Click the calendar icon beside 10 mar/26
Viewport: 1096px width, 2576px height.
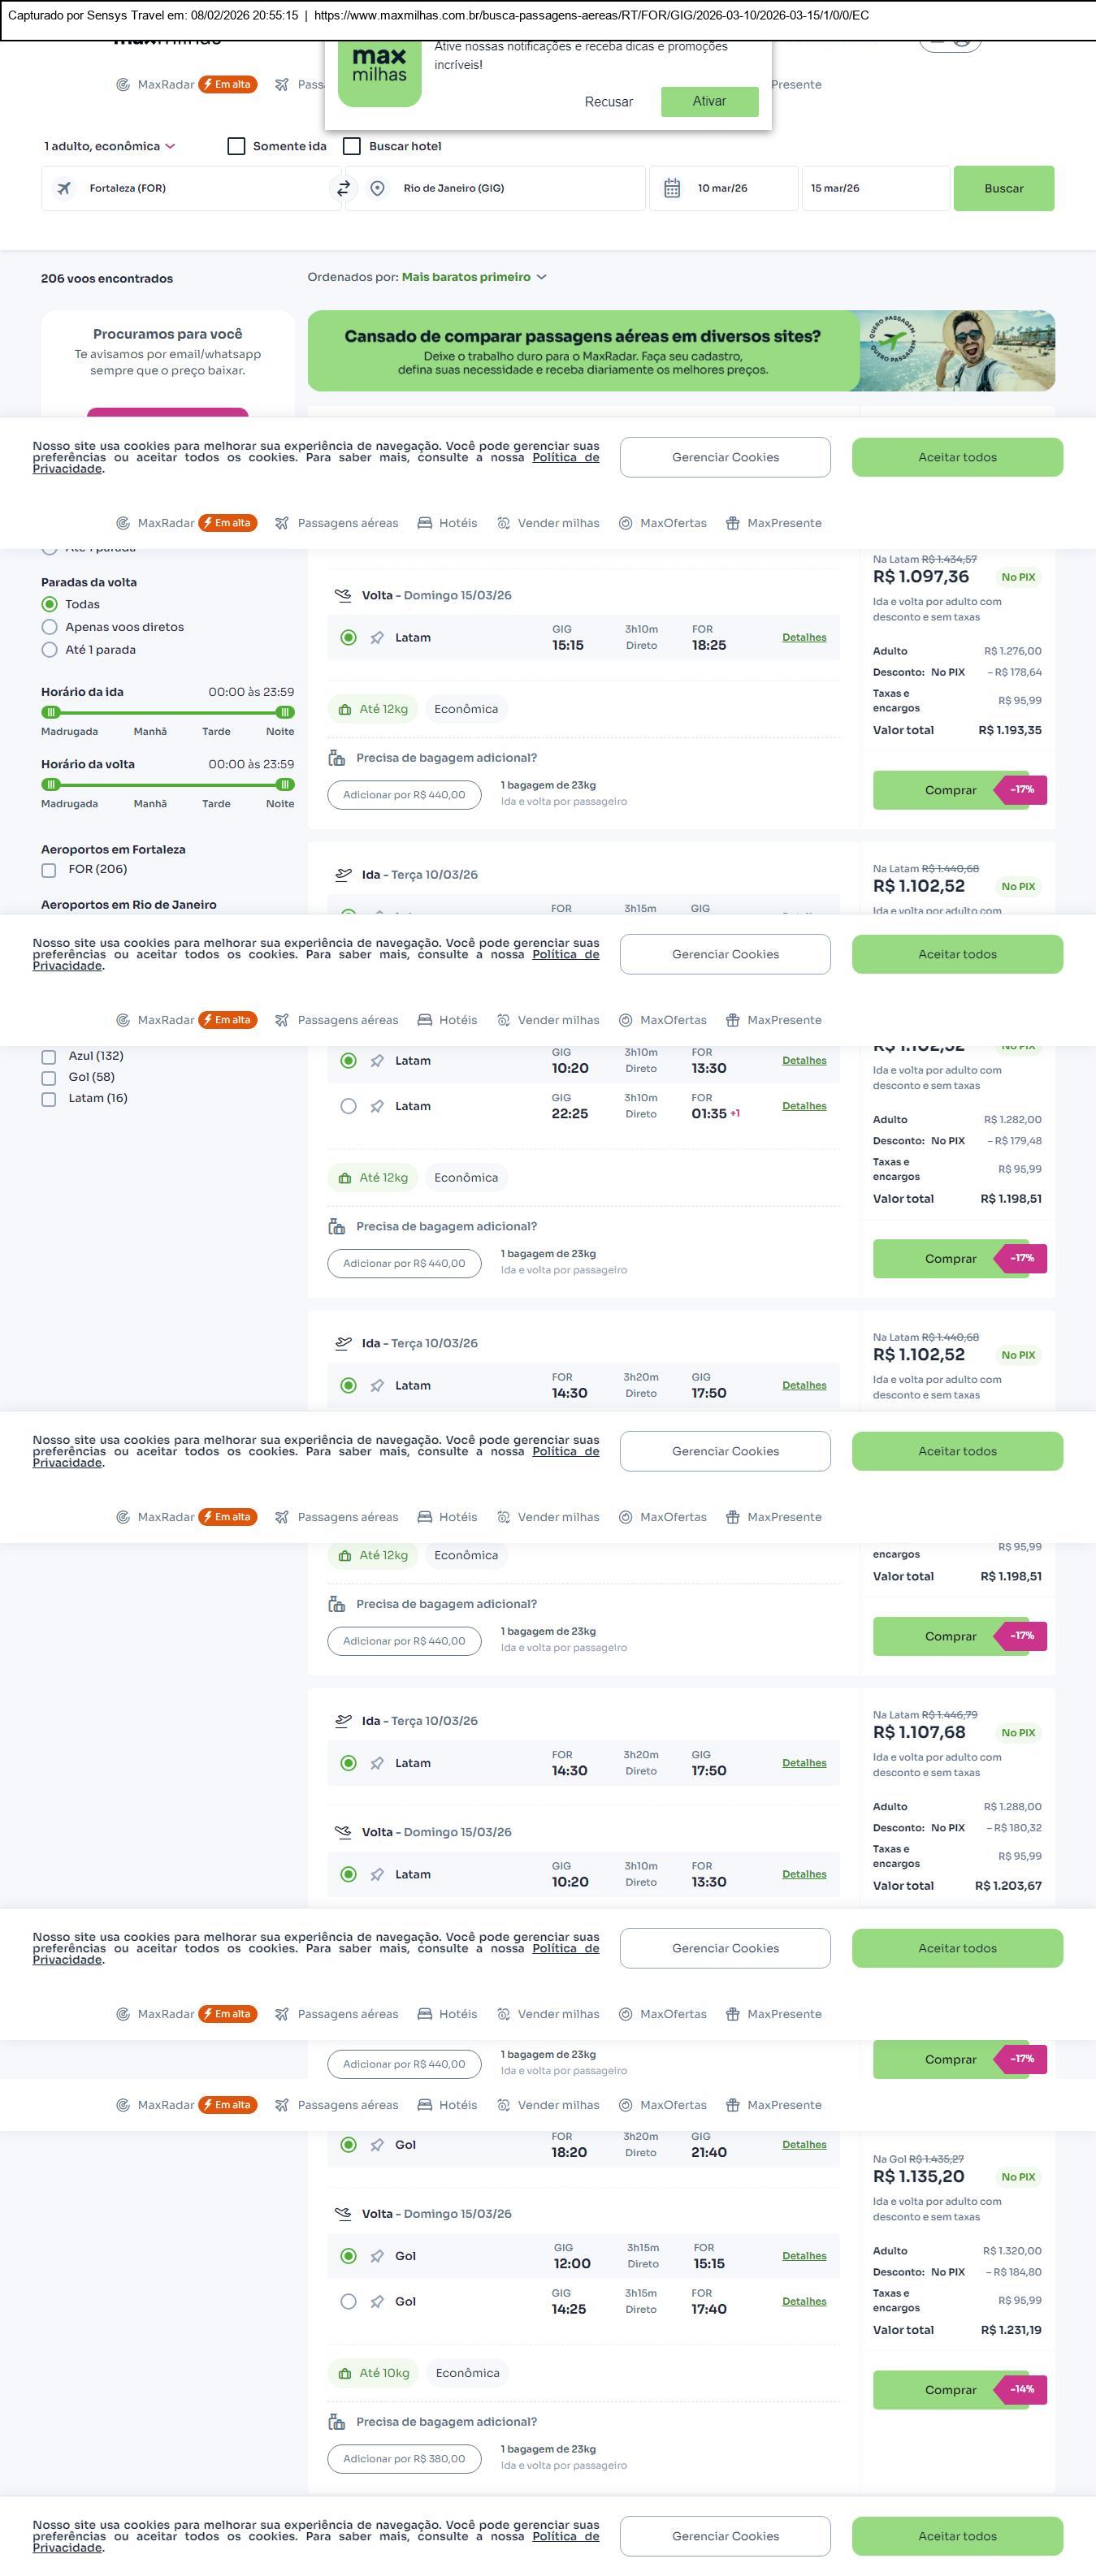[x=672, y=188]
